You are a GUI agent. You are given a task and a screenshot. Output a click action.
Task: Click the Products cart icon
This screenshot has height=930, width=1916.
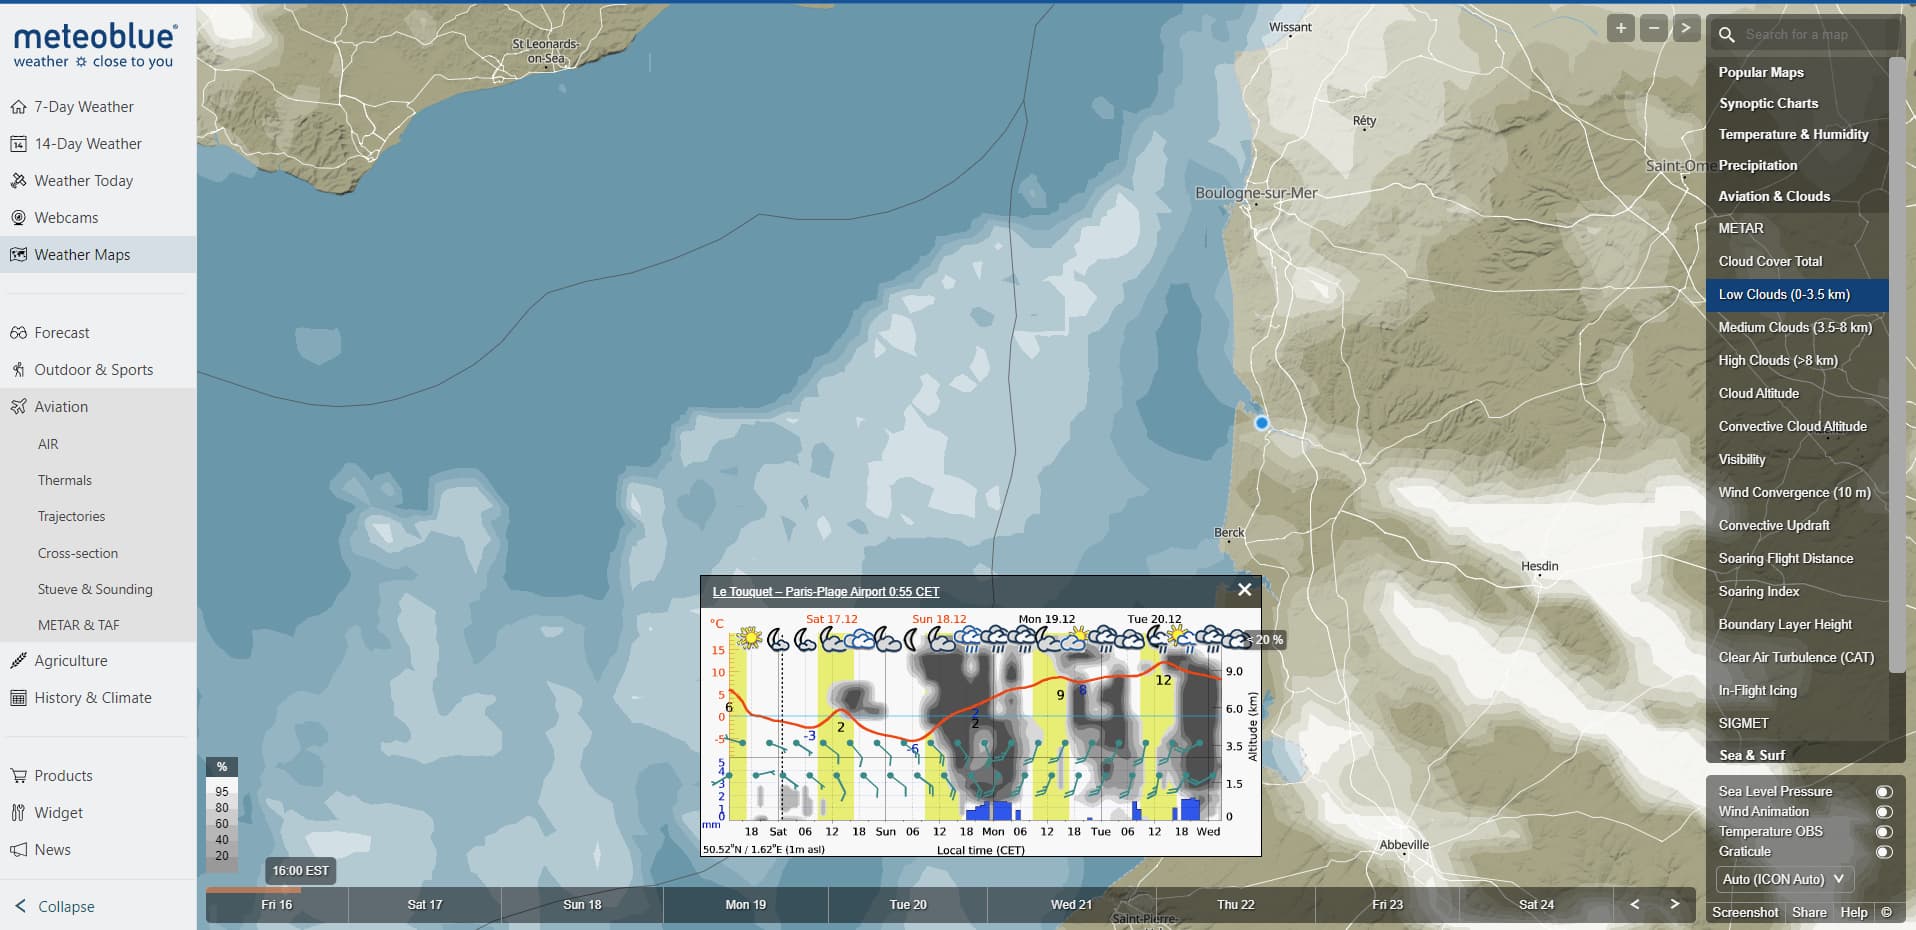(x=18, y=776)
